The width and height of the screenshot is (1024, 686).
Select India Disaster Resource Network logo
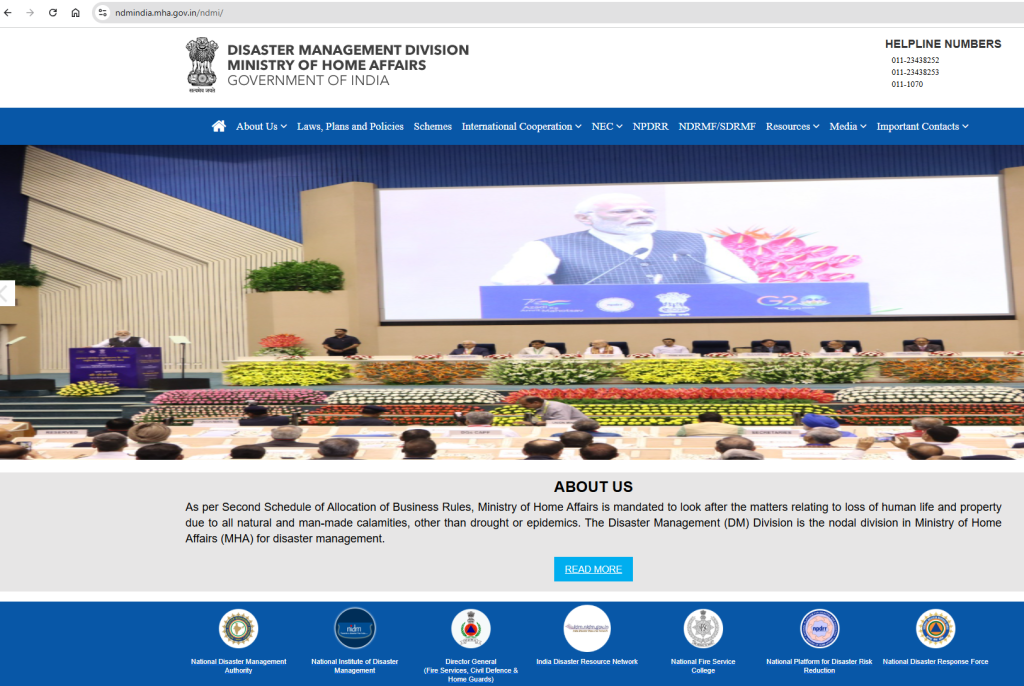(x=587, y=629)
